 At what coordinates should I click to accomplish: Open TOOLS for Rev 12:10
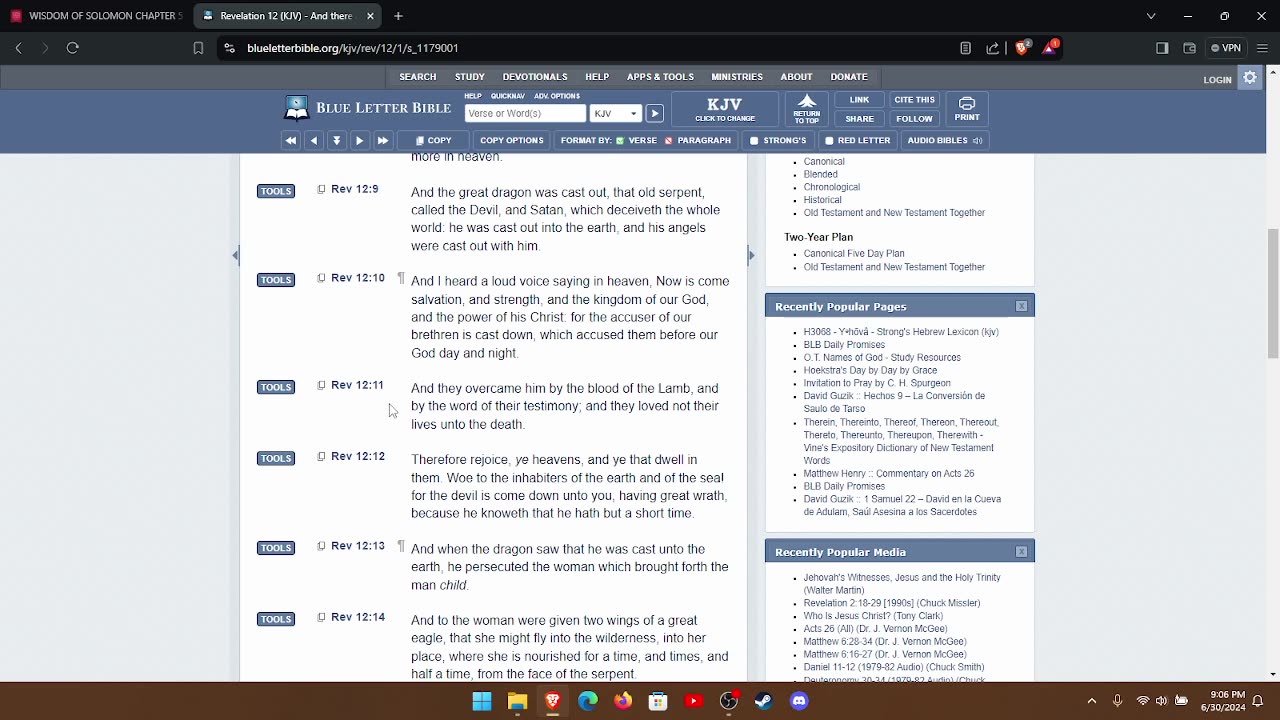point(276,280)
